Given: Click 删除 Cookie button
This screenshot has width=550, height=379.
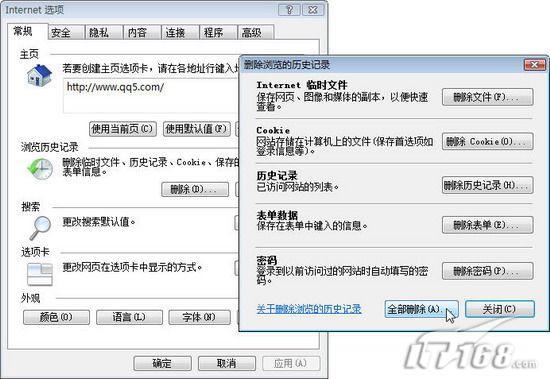Looking at the screenshot, I should [x=488, y=141].
